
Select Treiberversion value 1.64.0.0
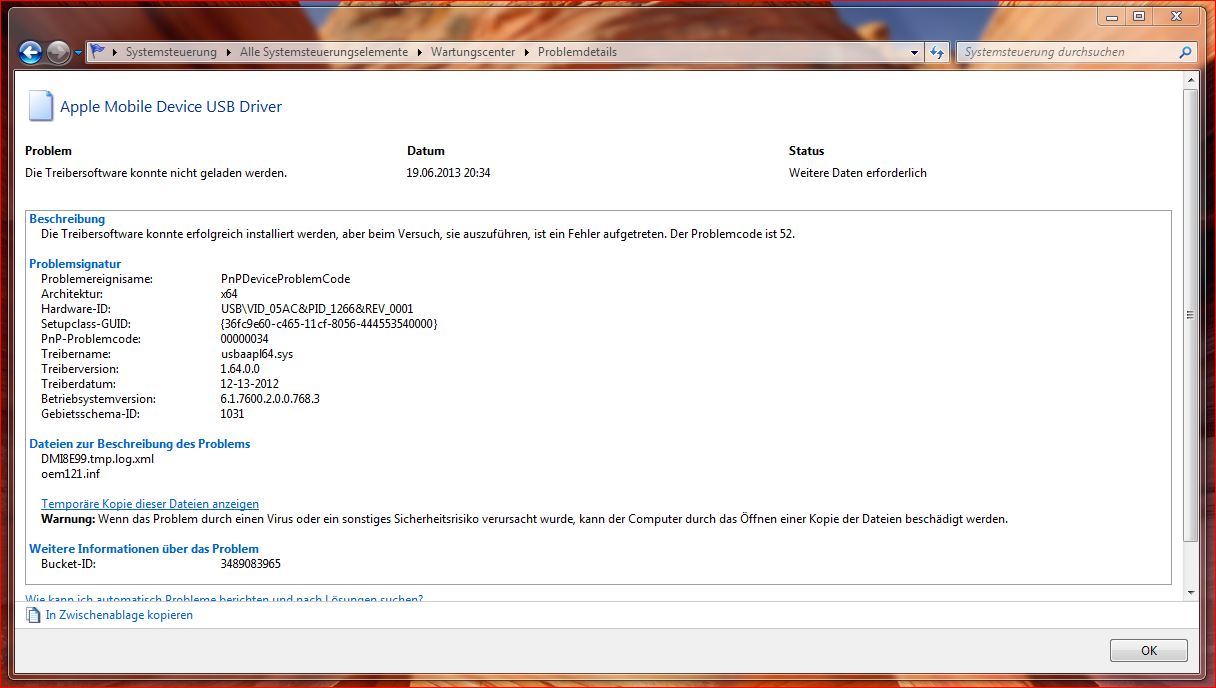[240, 369]
